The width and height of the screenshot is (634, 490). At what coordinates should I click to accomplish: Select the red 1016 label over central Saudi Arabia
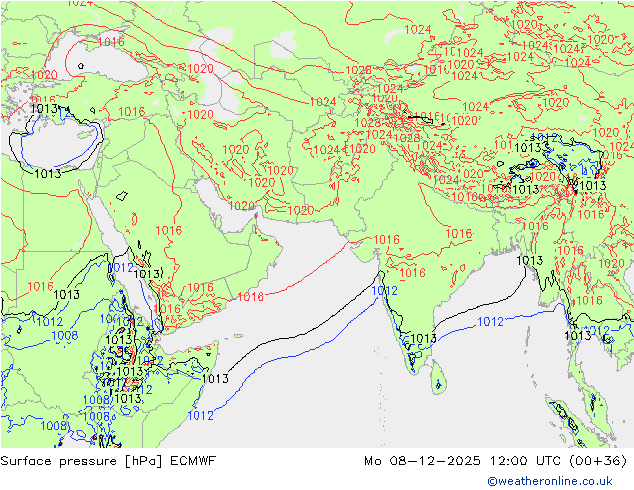pyautogui.click(x=169, y=231)
